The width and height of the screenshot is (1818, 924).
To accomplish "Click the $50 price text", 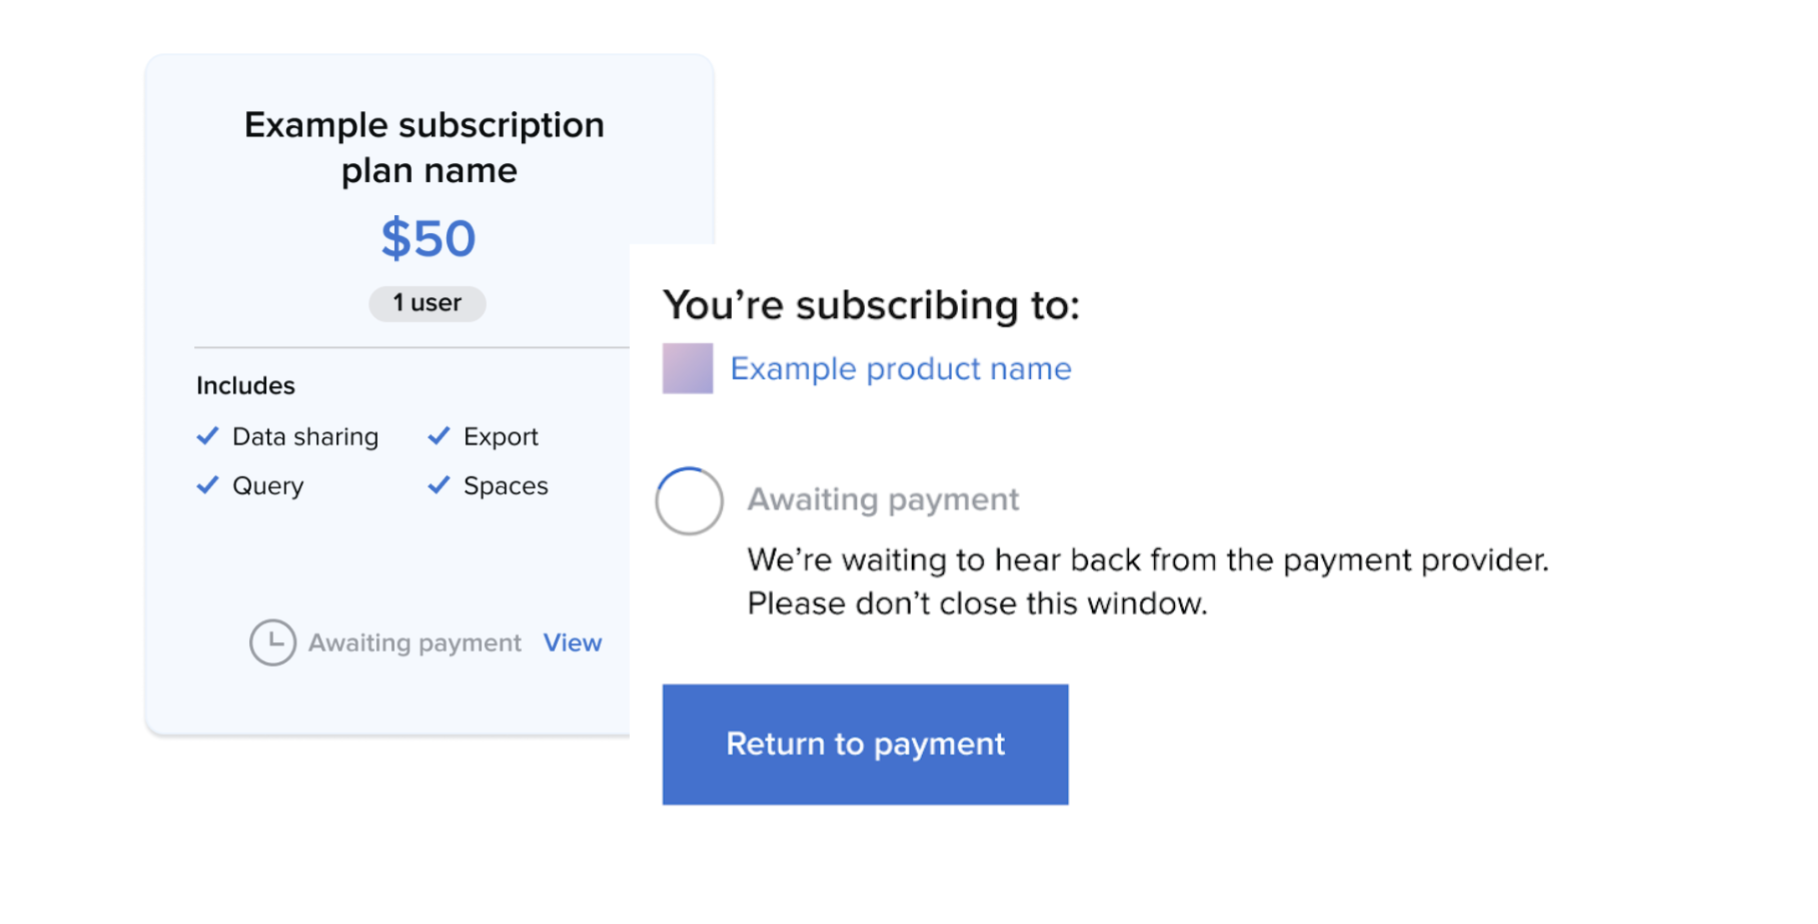I will pyautogui.click(x=428, y=239).
